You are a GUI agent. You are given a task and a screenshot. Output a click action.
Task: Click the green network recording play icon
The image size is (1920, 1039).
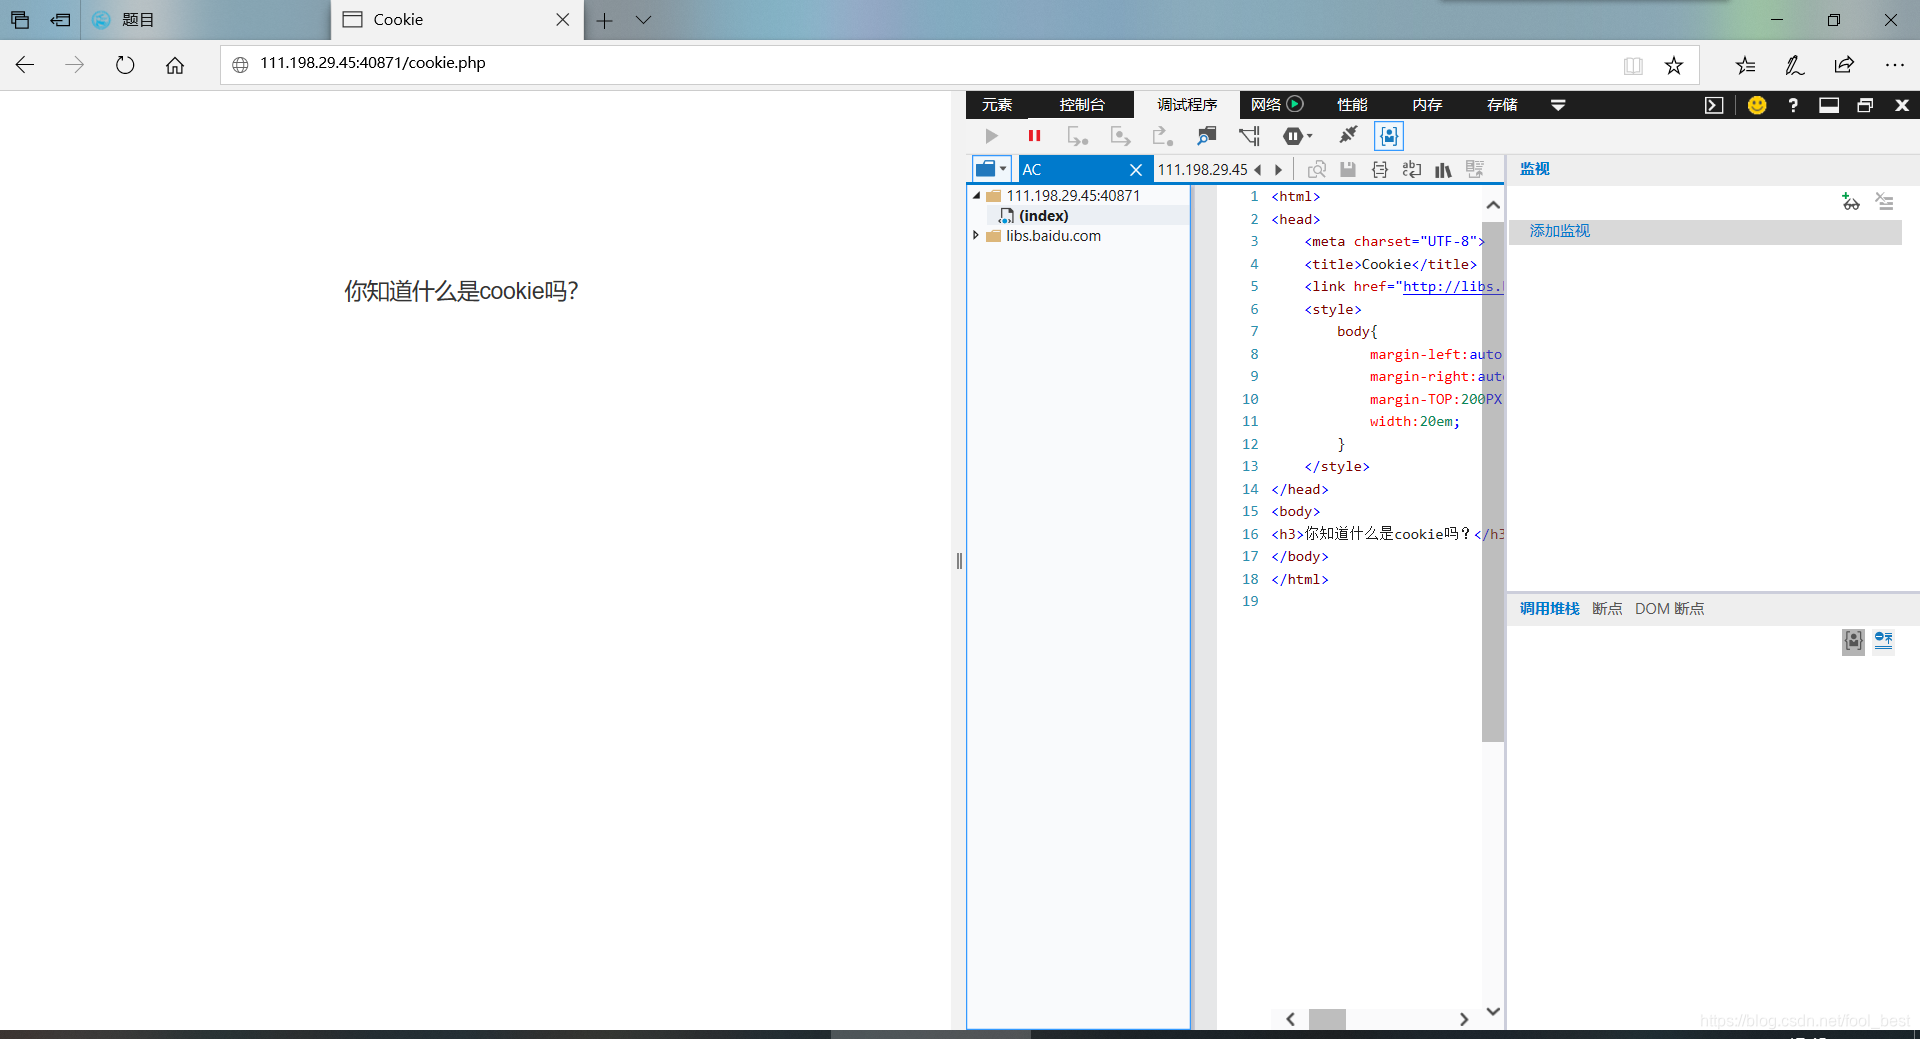[x=1295, y=104]
